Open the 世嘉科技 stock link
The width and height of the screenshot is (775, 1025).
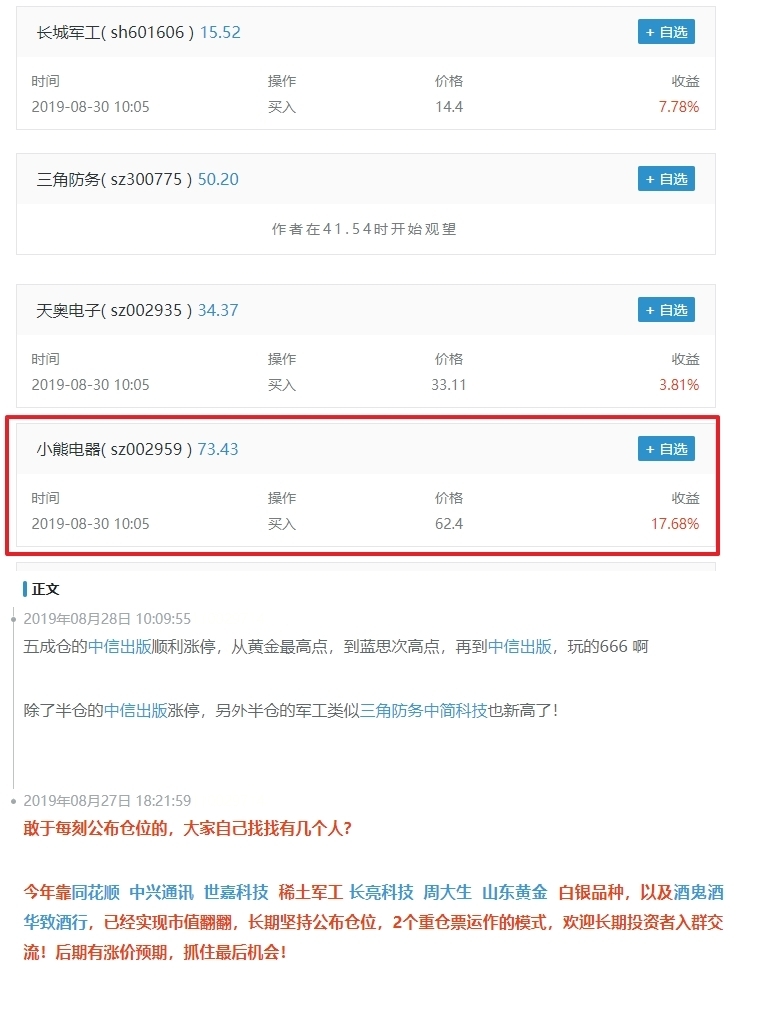click(x=236, y=892)
